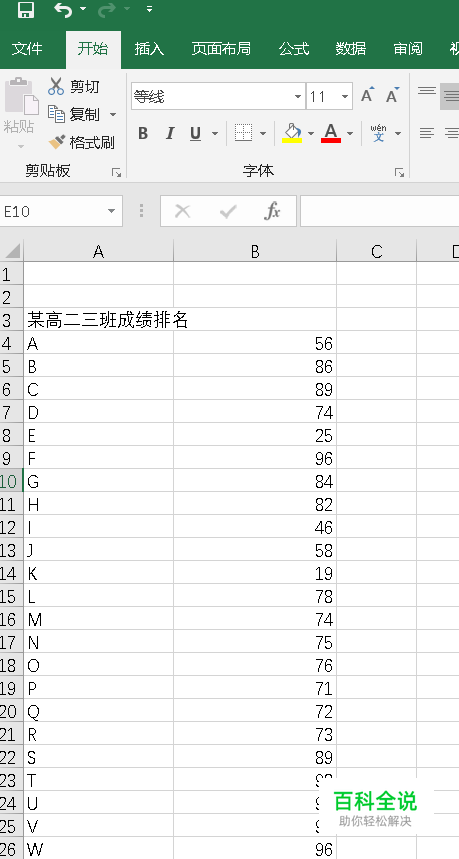
Task: Open the Name Box dropdown arrow
Action: (112, 211)
